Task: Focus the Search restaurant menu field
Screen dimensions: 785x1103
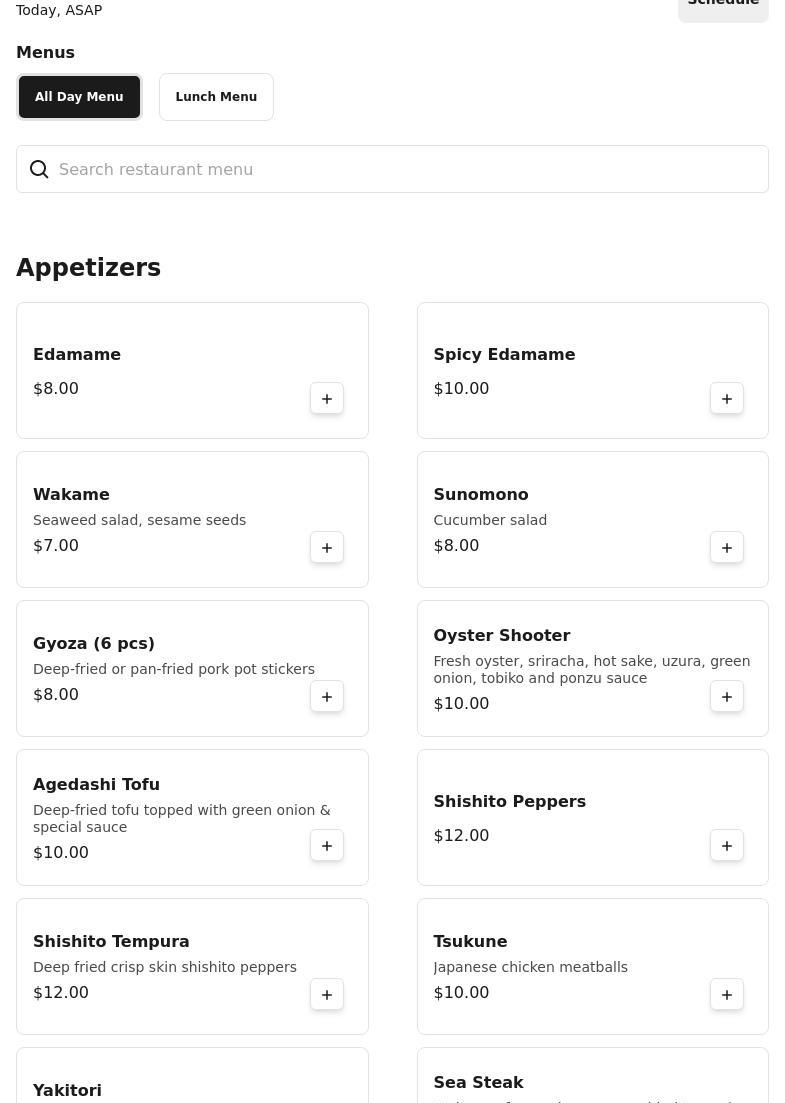Action: [400, 170]
